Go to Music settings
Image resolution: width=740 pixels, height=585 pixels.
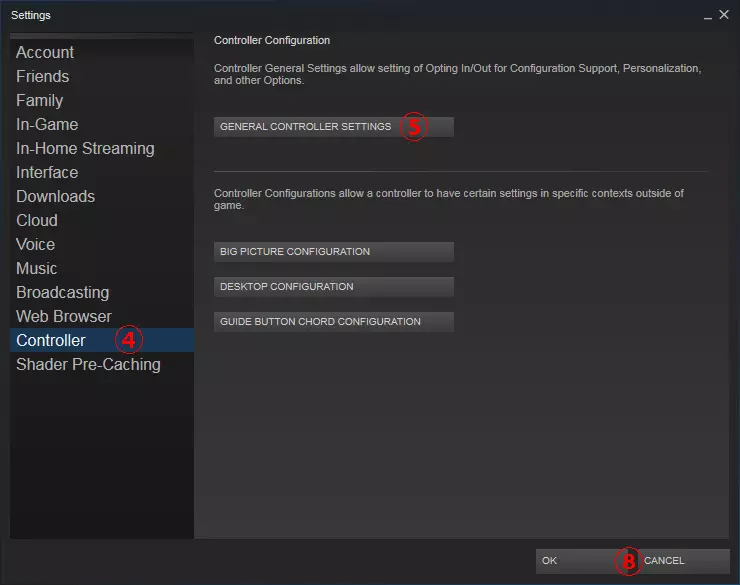[x=102, y=268]
